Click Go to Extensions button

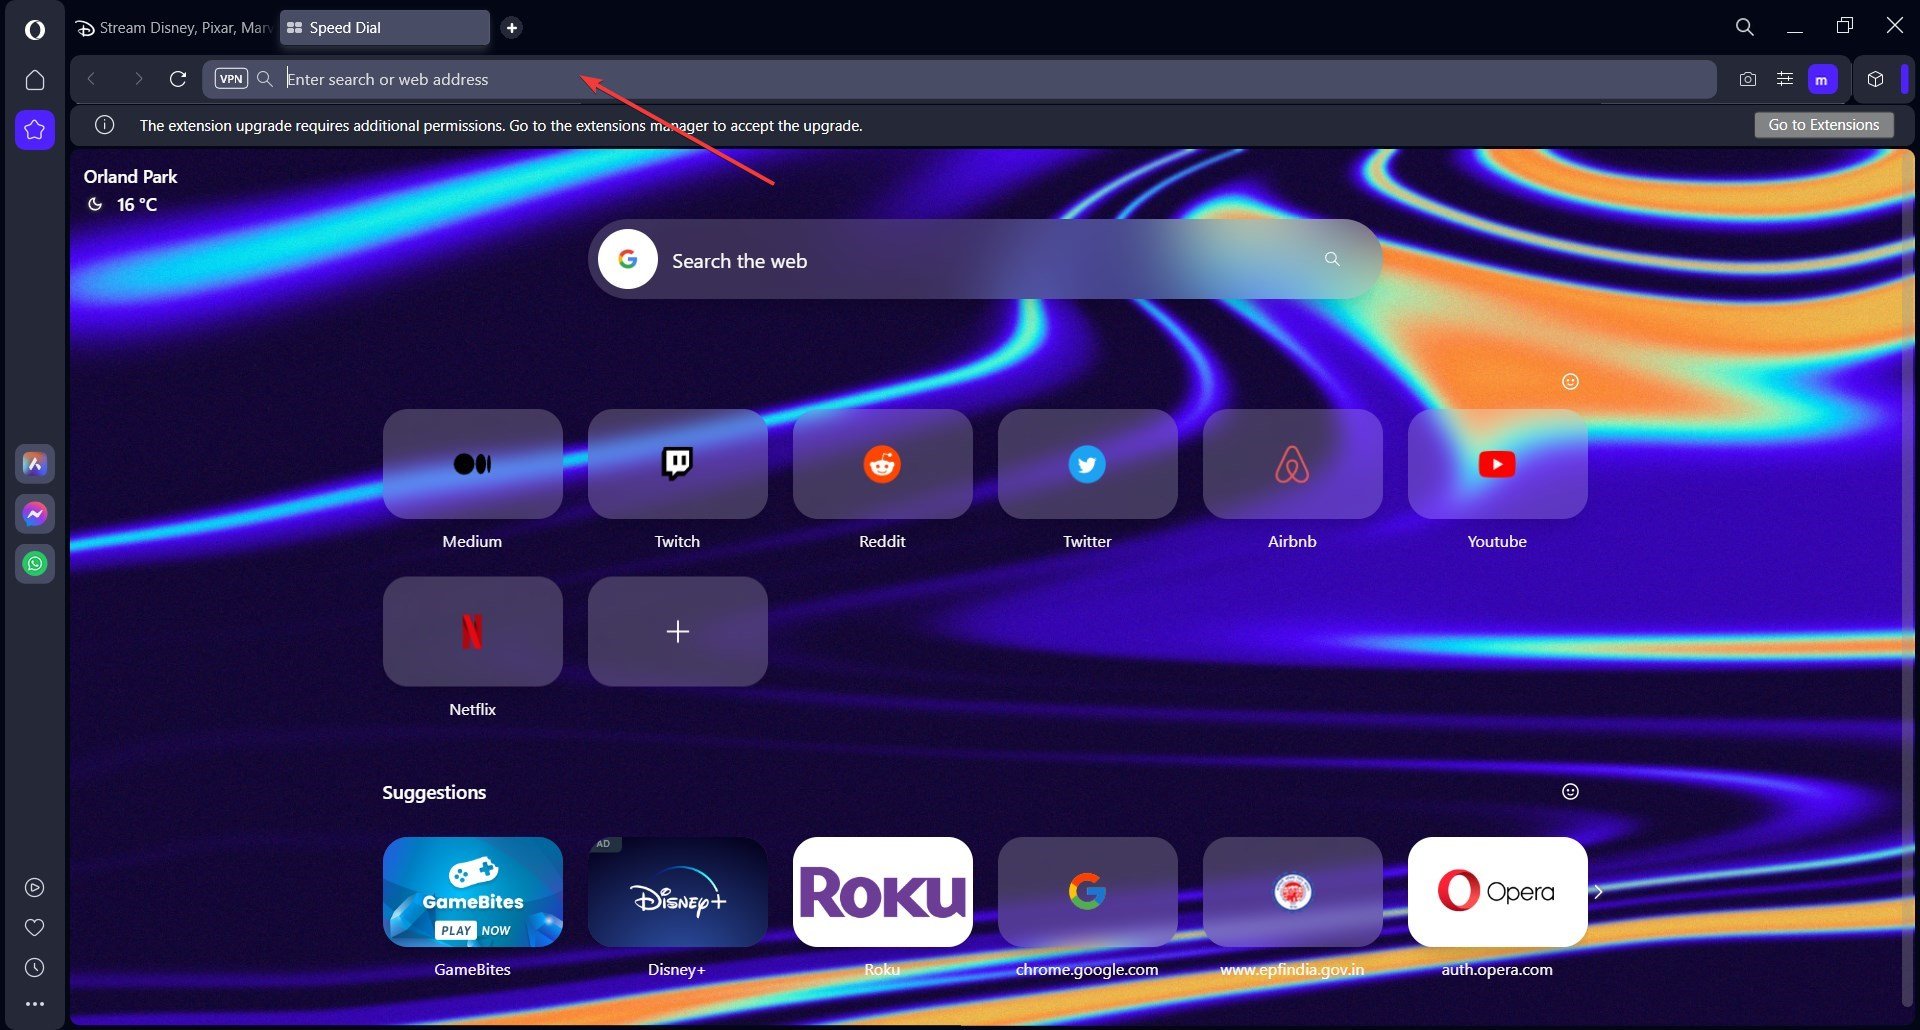1824,125
